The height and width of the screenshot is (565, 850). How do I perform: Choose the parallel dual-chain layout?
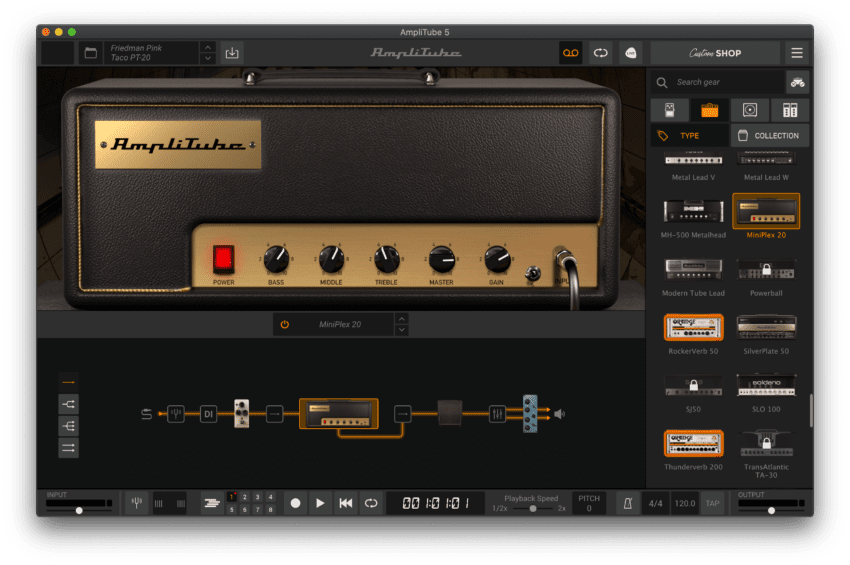pos(68,448)
